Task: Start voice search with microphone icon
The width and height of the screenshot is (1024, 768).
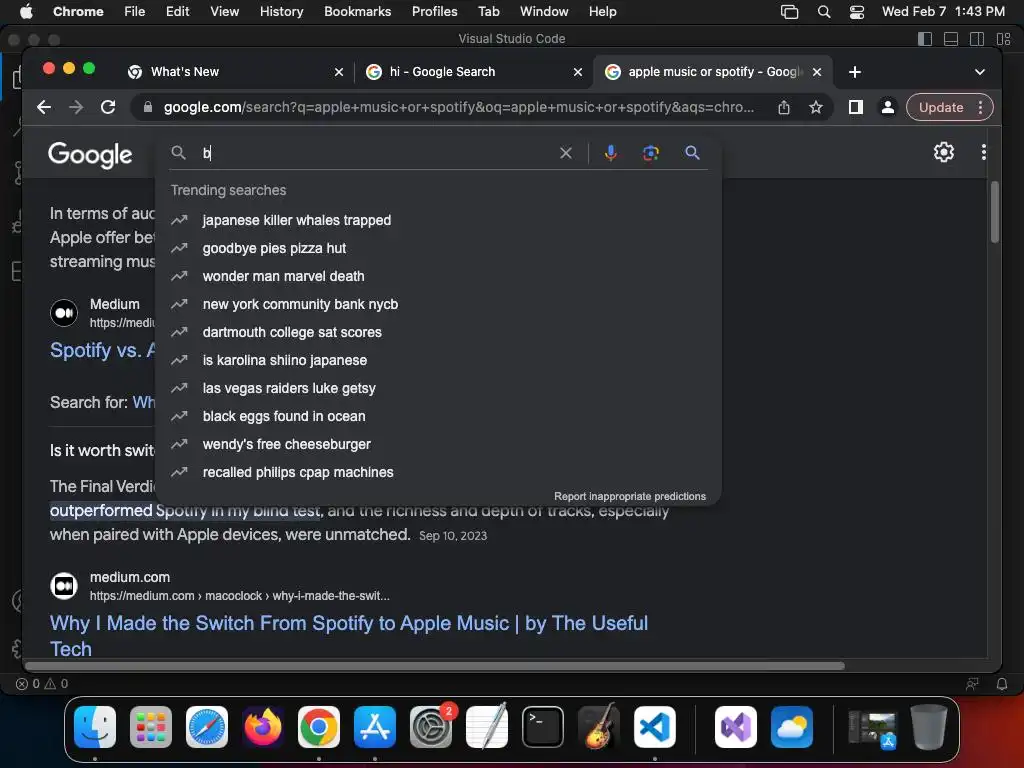Action: [611, 153]
